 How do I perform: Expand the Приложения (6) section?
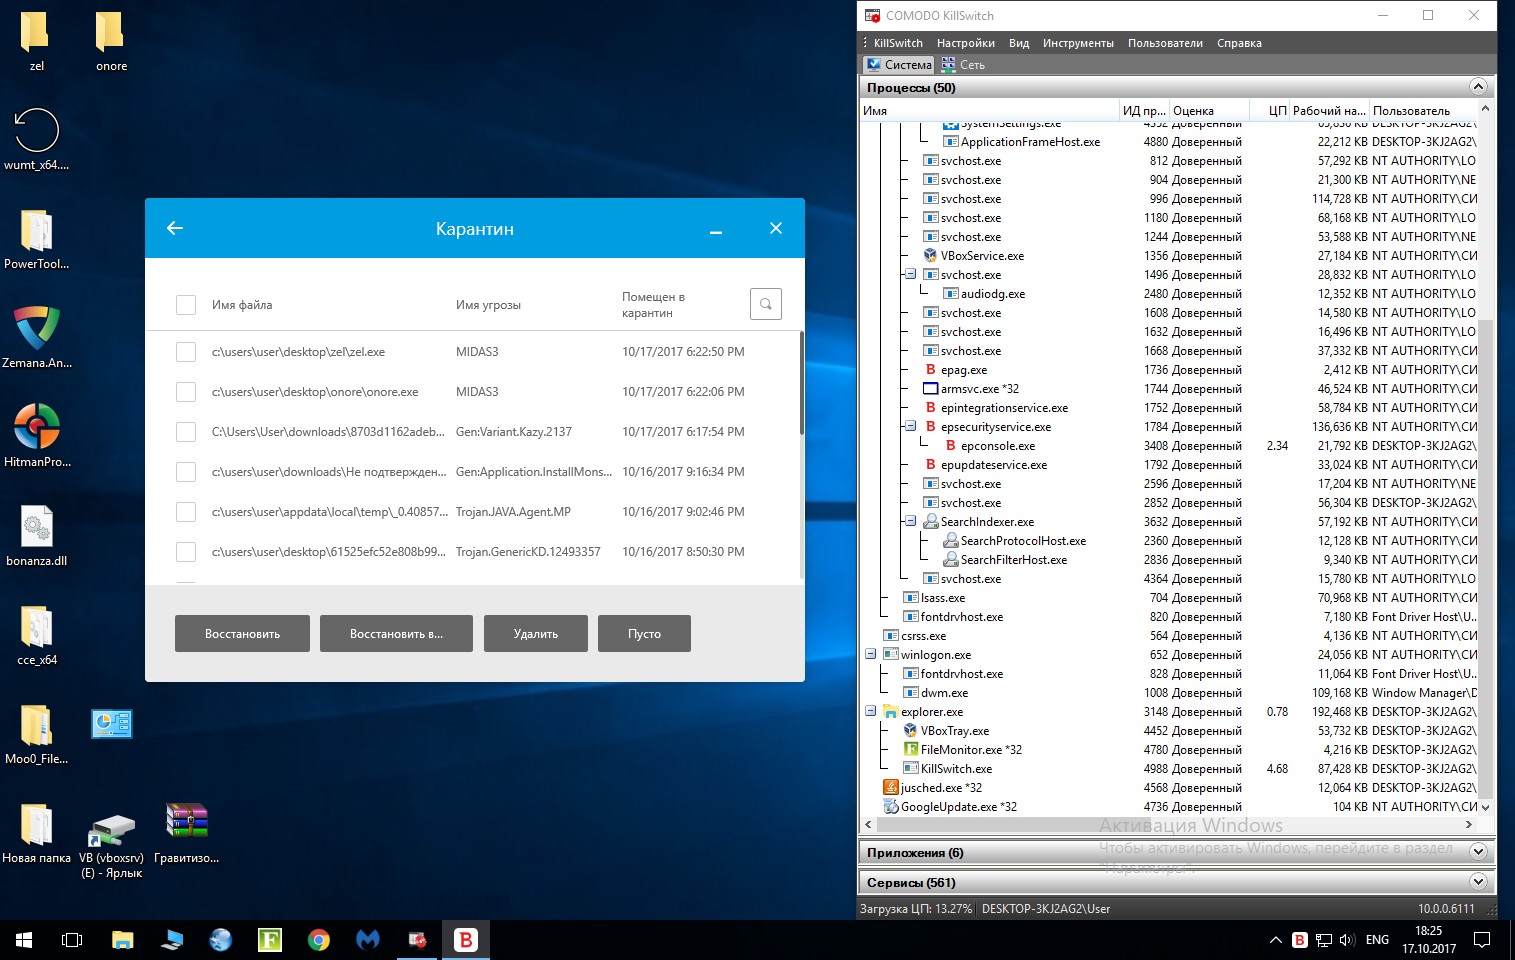point(1478,852)
